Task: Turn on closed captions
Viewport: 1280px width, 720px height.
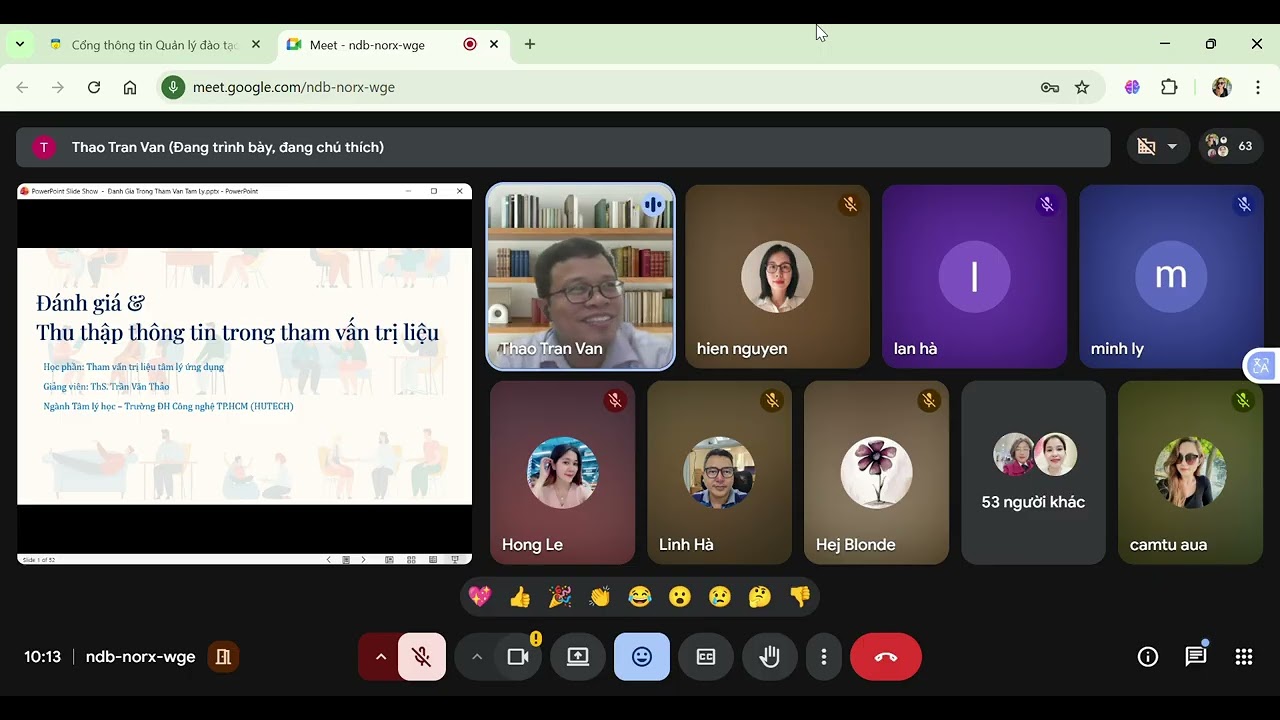Action: [x=706, y=657]
